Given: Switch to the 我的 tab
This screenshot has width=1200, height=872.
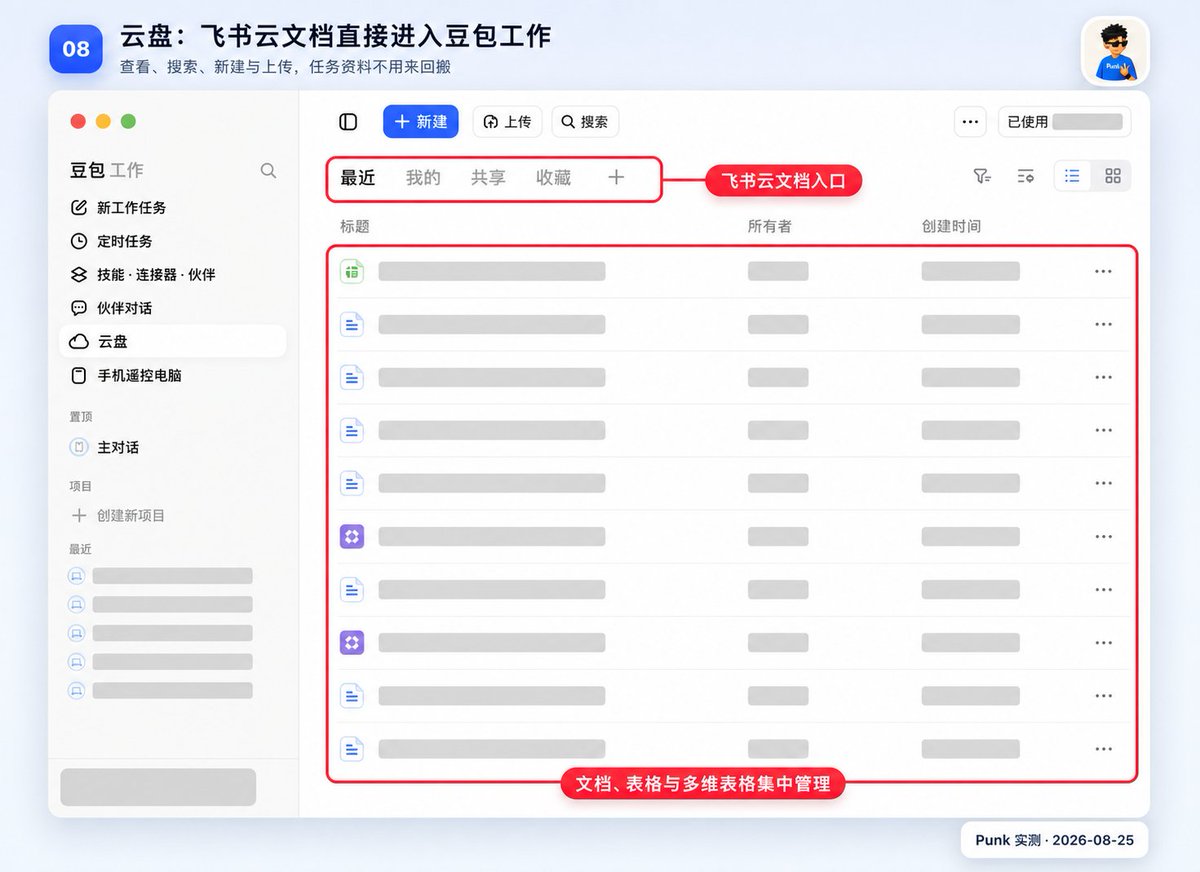Looking at the screenshot, I should 423,178.
